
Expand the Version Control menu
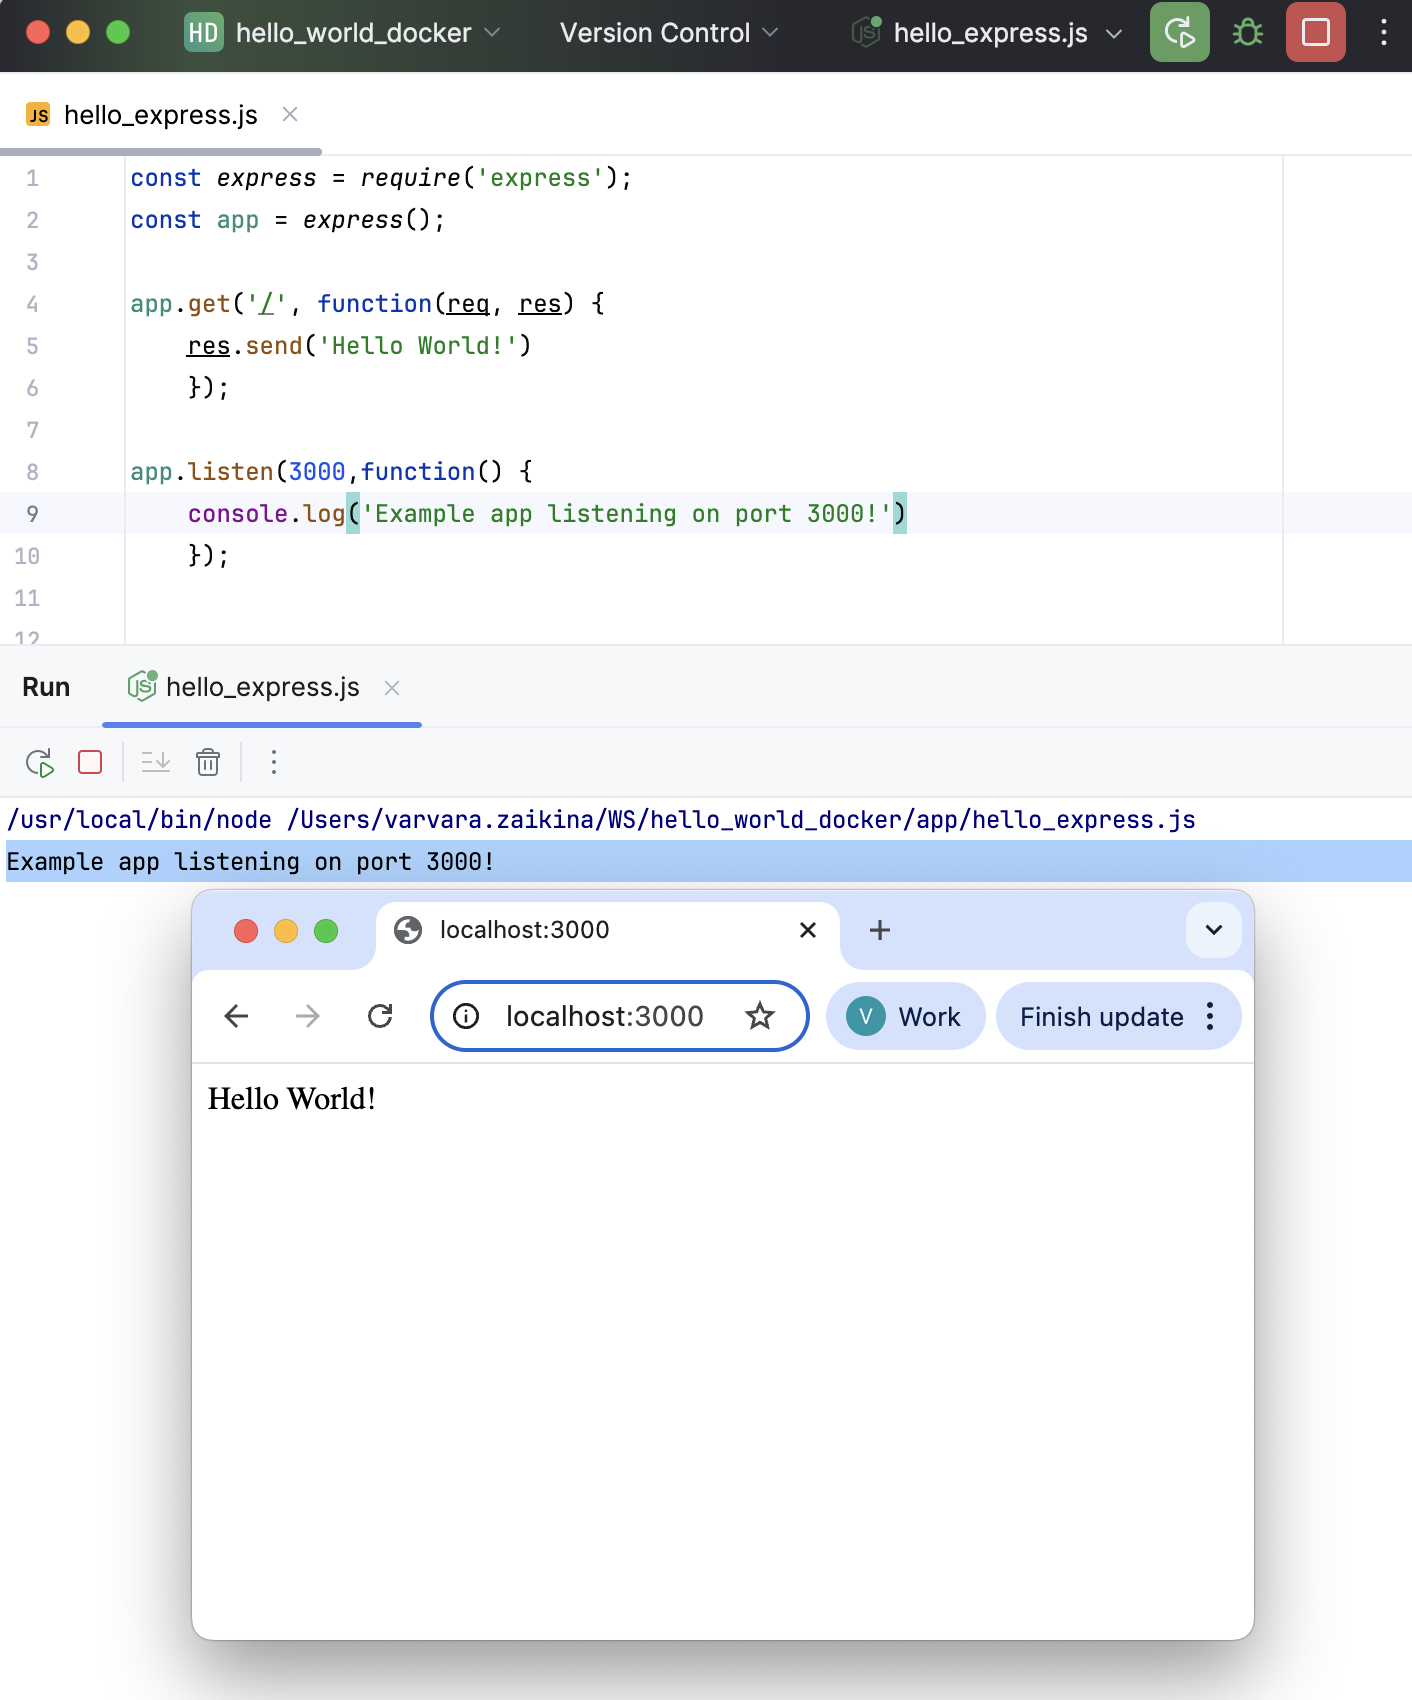[668, 33]
